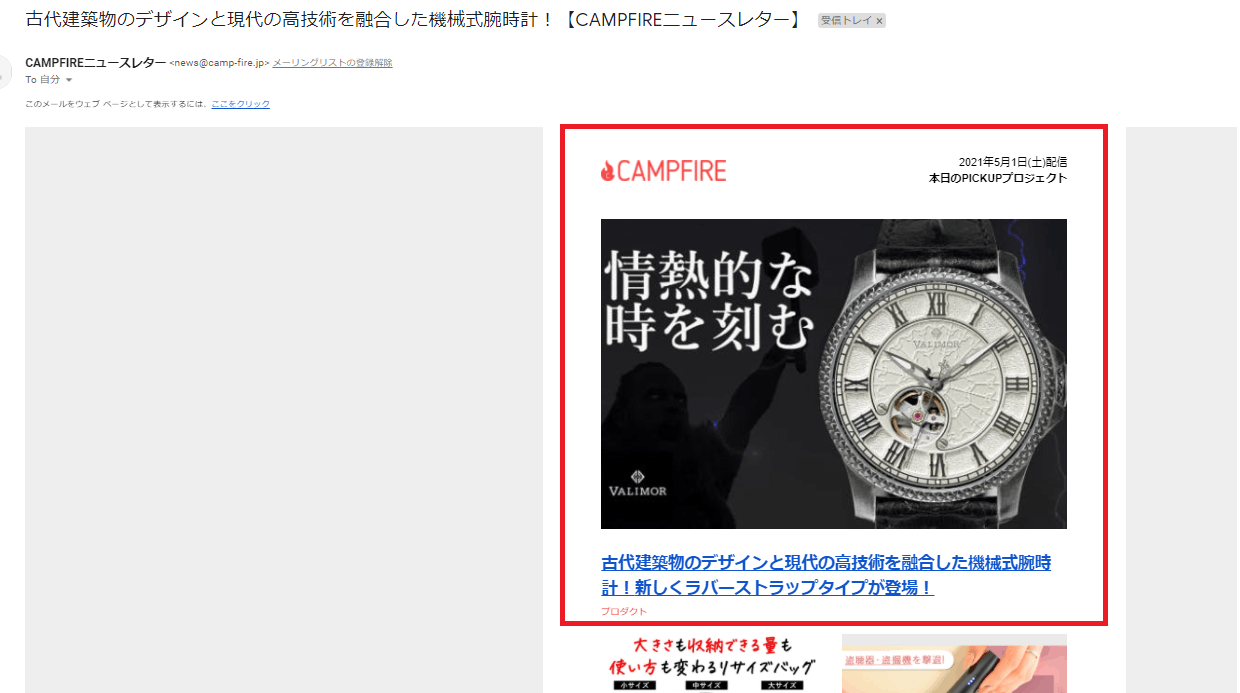
Task: Open the リサイズバッグ bag project thumbnail
Action: 714,663
